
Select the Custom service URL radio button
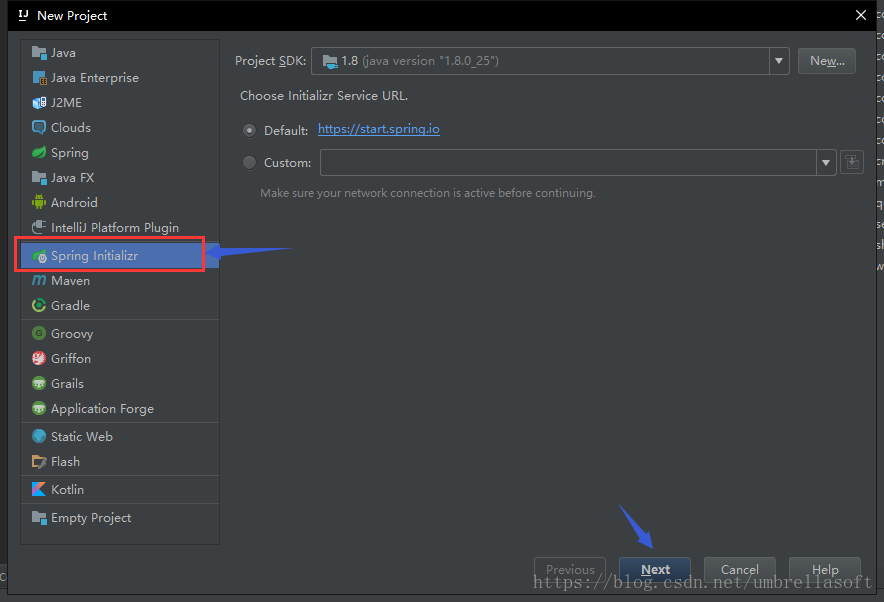pos(249,163)
